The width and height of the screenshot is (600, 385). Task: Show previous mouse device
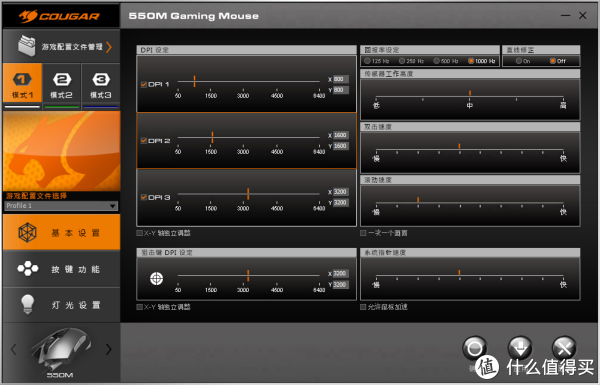14,349
